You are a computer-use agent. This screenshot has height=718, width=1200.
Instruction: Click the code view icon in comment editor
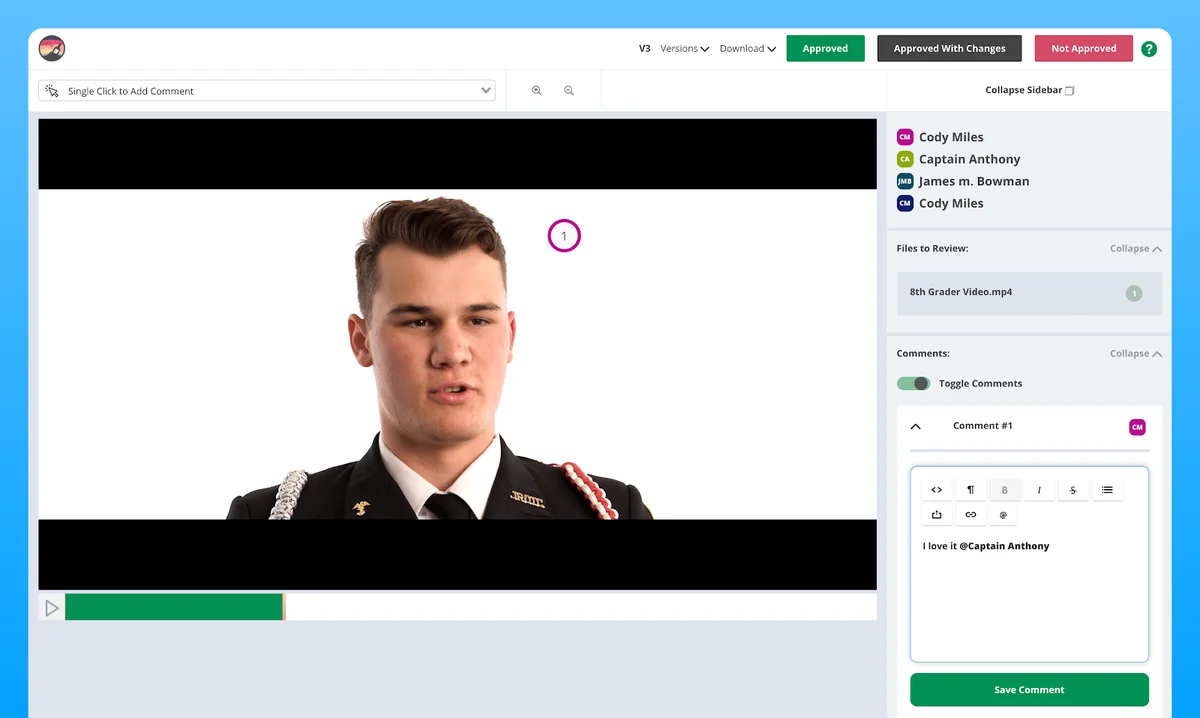[x=937, y=490]
